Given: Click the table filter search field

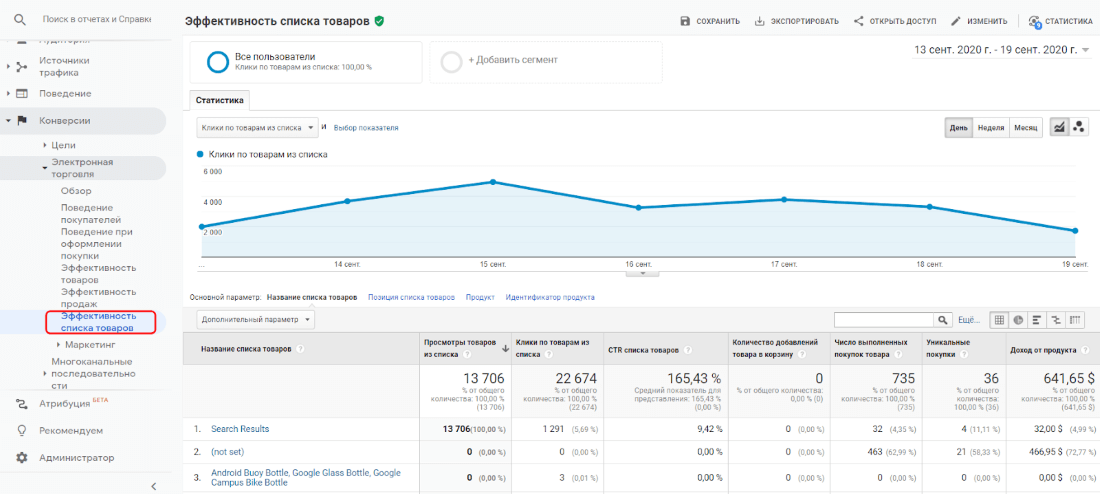Looking at the screenshot, I should [x=884, y=320].
